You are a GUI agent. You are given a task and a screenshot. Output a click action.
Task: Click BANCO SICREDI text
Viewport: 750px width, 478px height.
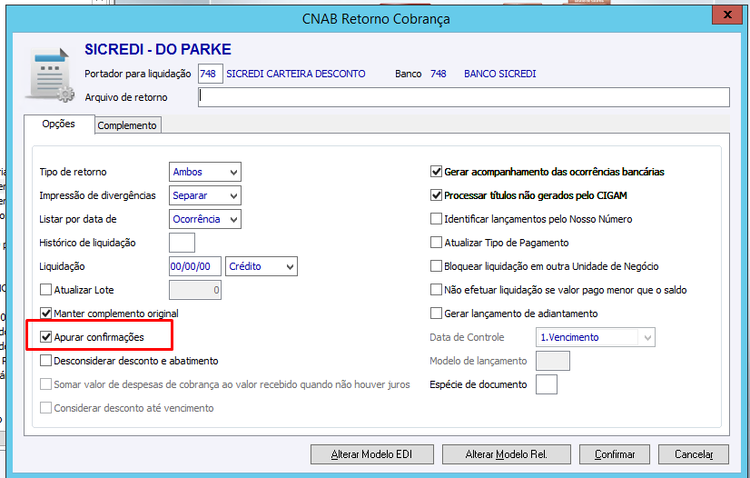[500, 74]
